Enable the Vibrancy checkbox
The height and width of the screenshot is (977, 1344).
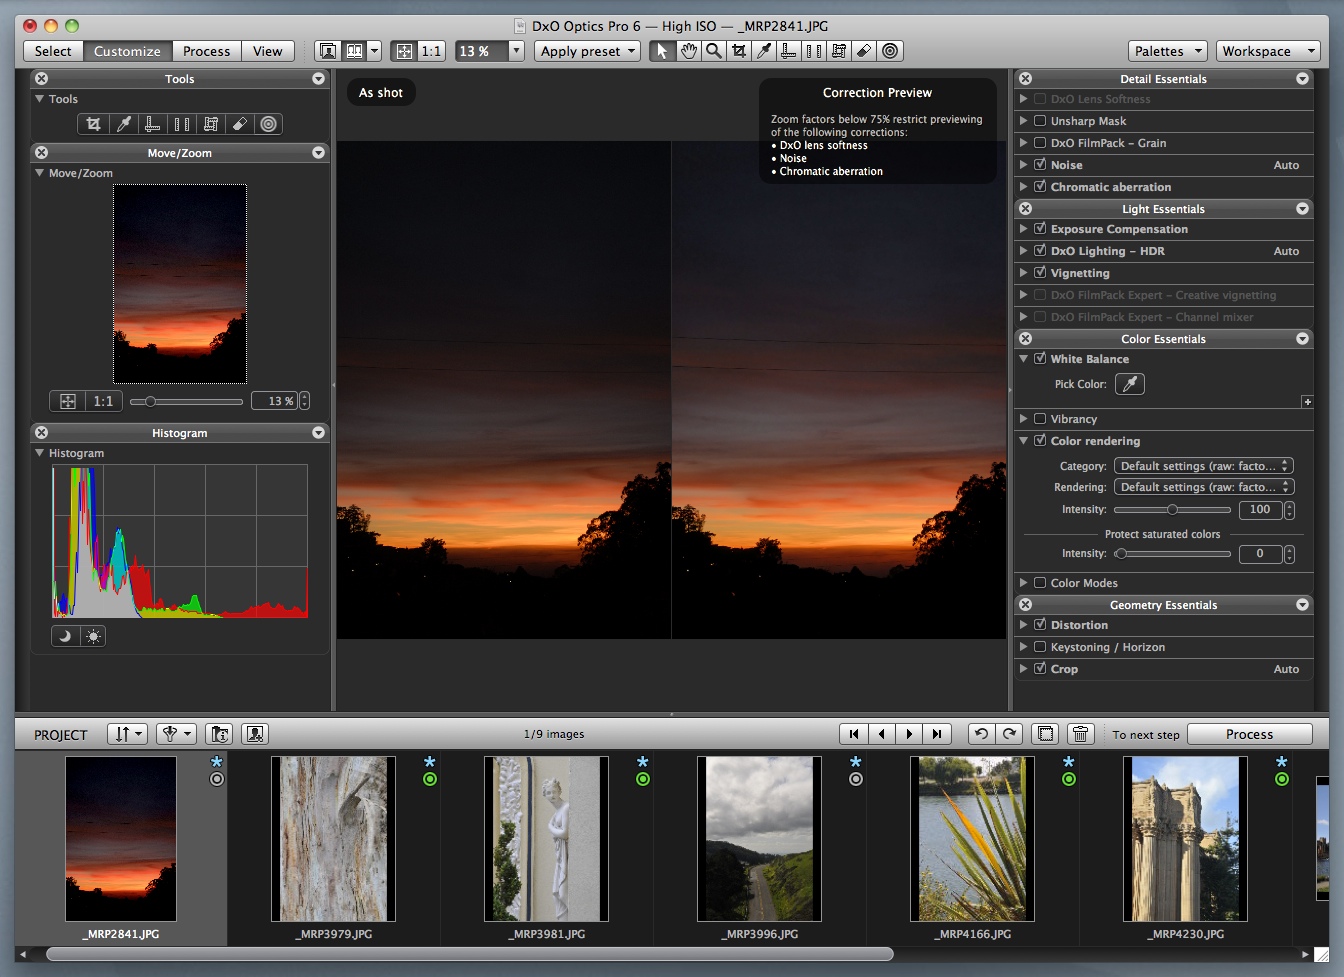(1040, 419)
